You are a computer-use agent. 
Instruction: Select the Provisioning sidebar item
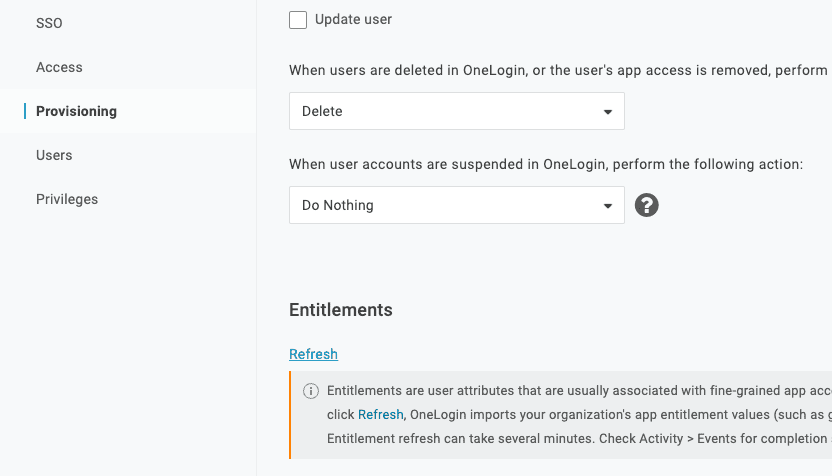coord(76,111)
